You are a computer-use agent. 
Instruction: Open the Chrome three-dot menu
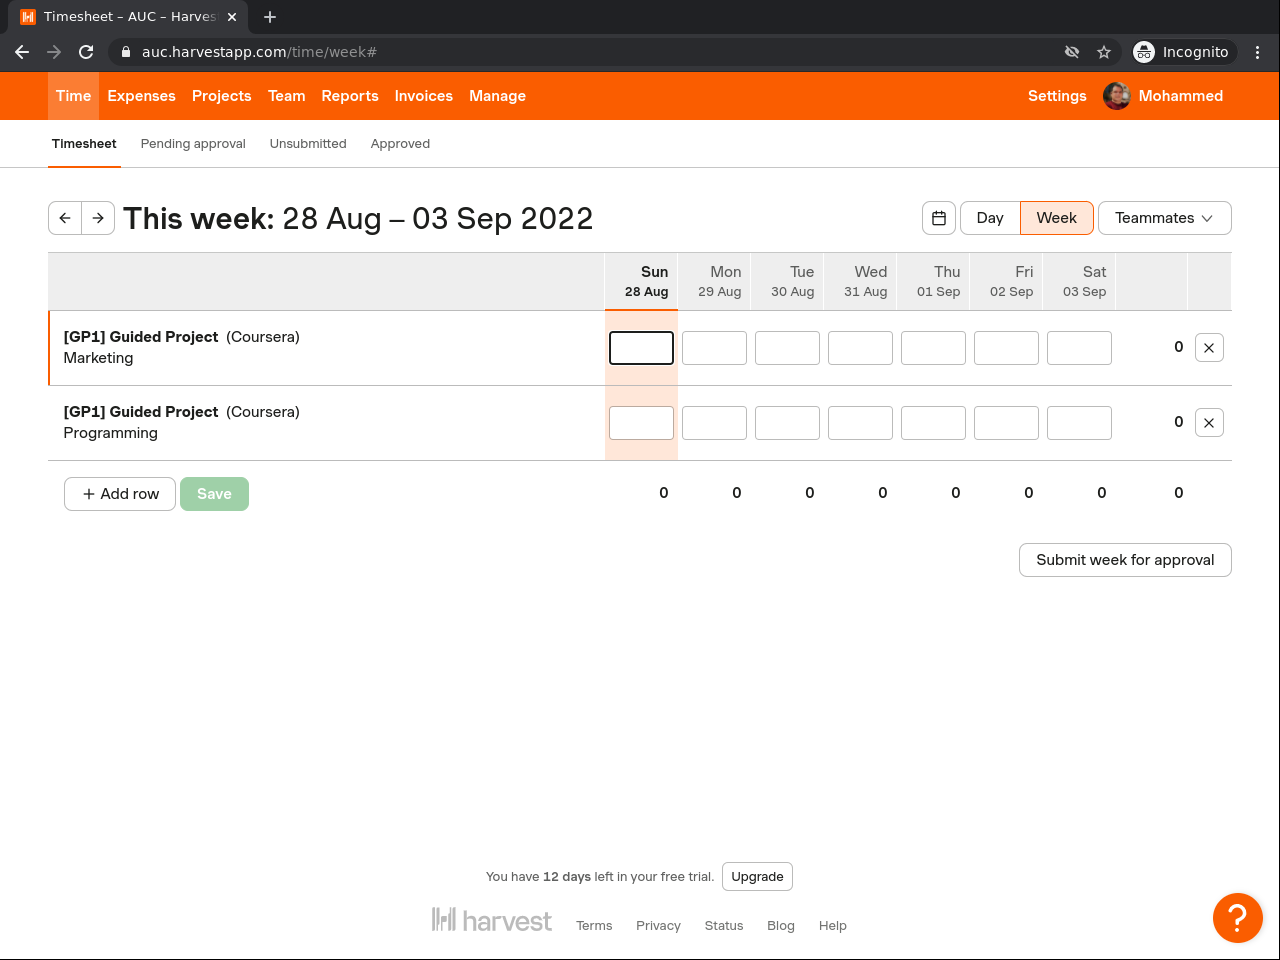(1258, 52)
